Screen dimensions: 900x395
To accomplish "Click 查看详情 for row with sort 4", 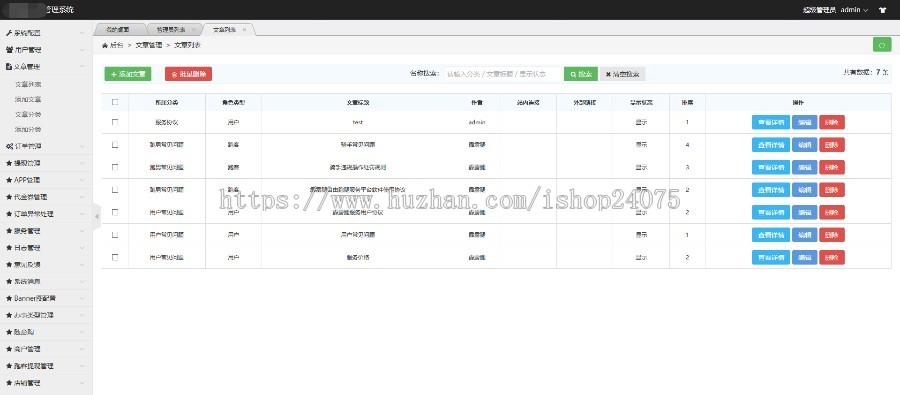I will coord(771,145).
